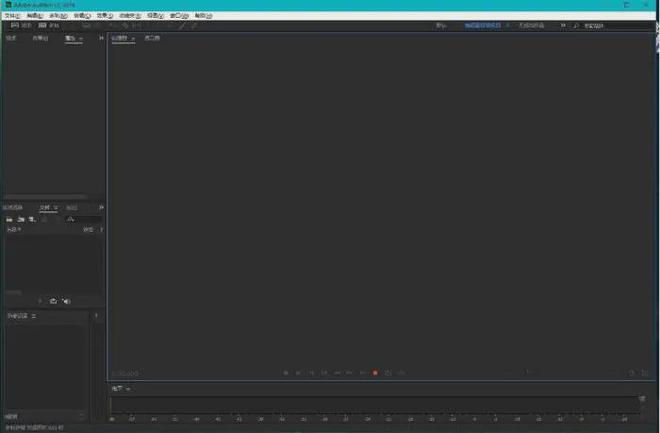Open the 文件 (File) menu

[x=12, y=16]
